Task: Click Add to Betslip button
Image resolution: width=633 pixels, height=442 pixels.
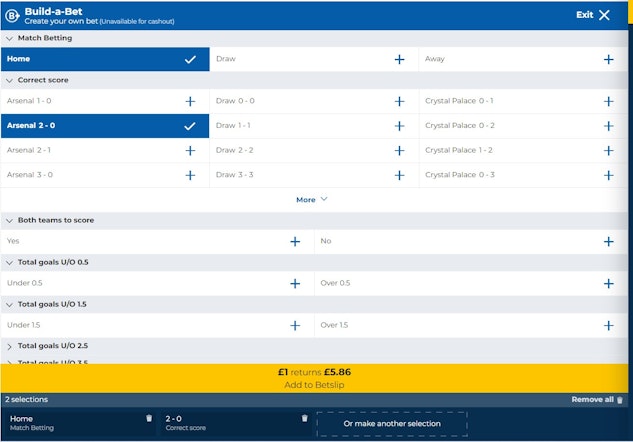Action: click(314, 378)
